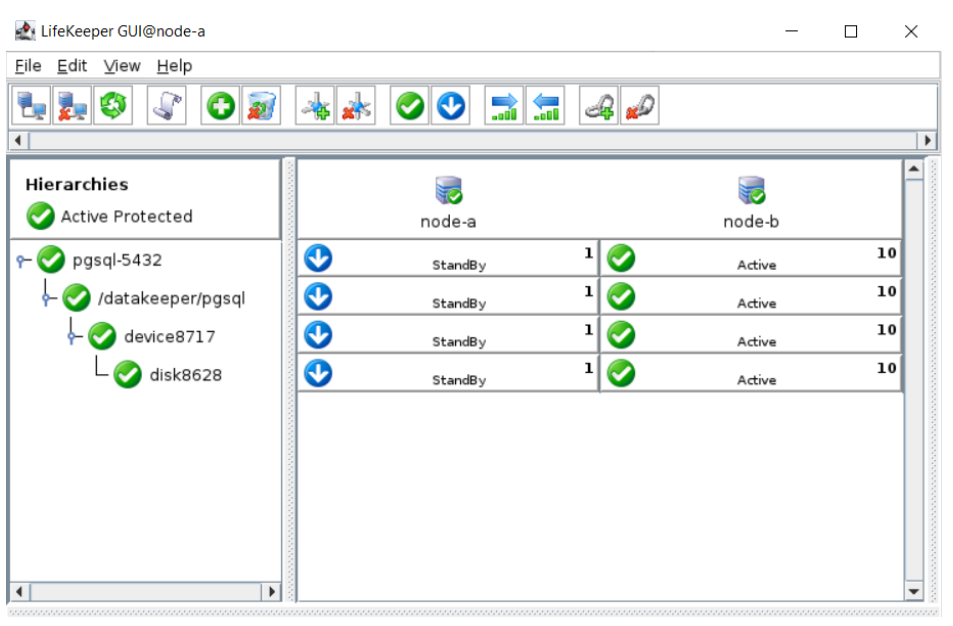The height and width of the screenshot is (626, 953).
Task: Click the Delete Comm Path icon
Action: pyautogui.click(x=356, y=106)
